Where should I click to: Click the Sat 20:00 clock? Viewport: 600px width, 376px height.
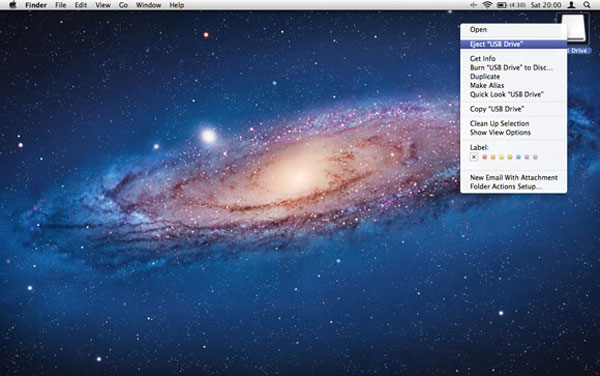tap(546, 5)
